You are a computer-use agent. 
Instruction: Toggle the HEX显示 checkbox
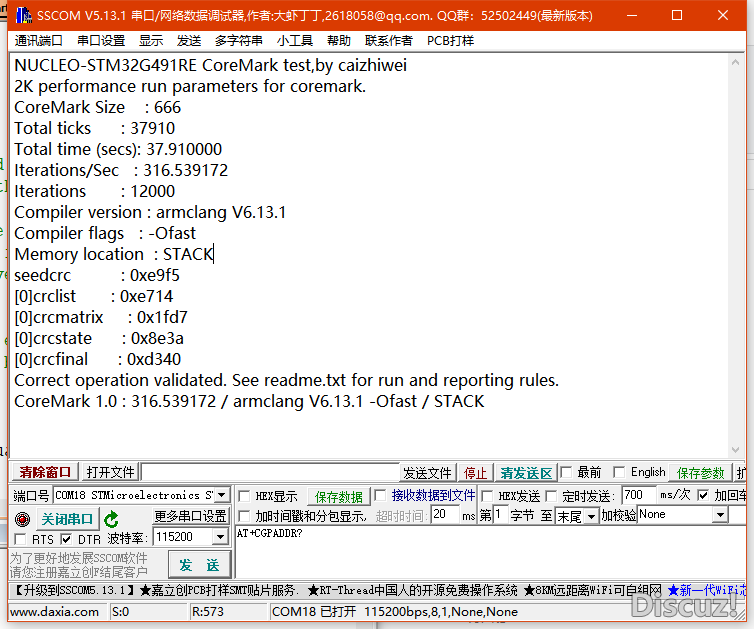point(244,496)
